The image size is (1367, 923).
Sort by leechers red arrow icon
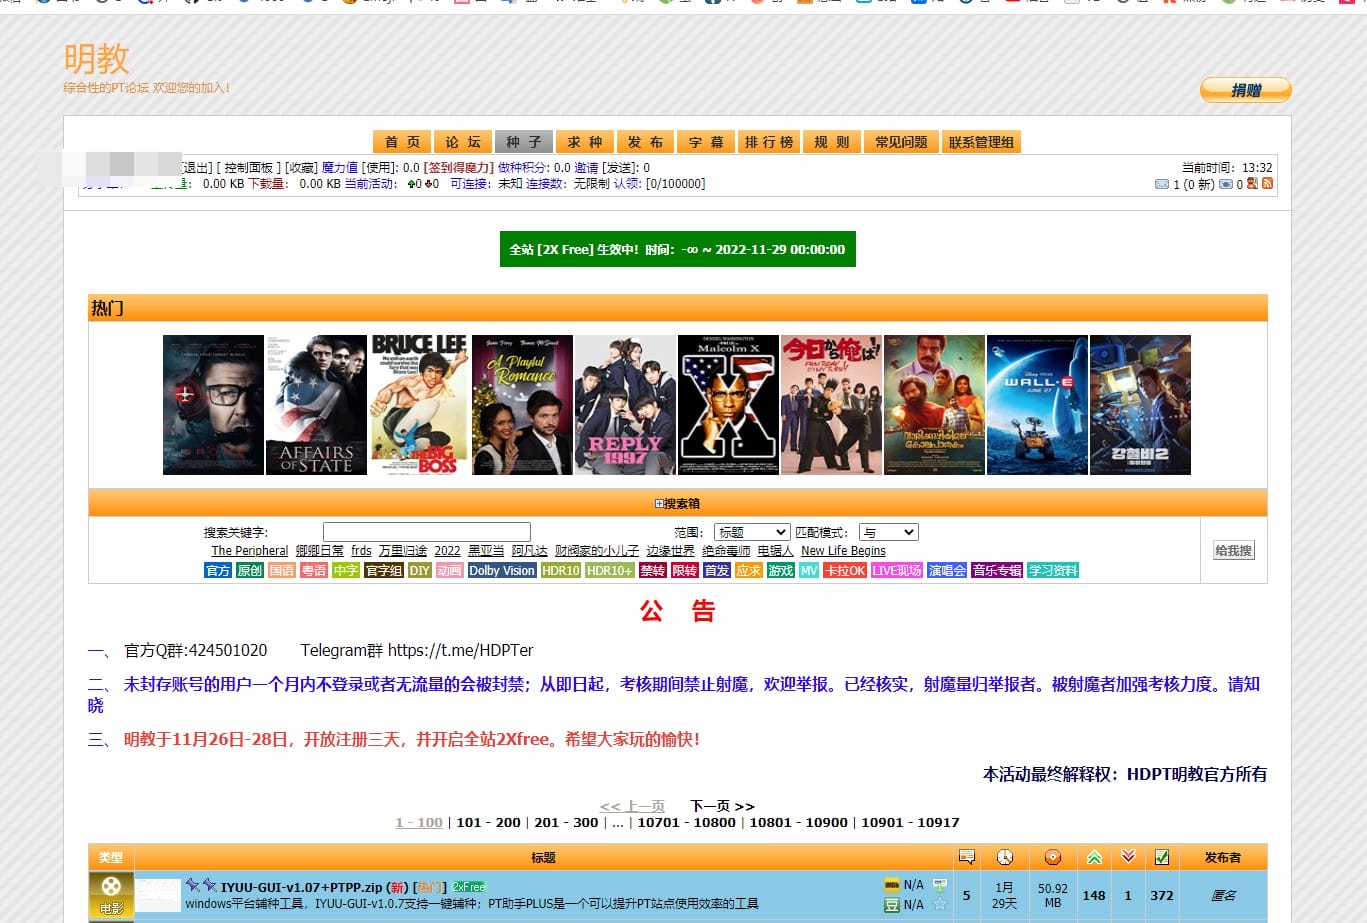1128,857
